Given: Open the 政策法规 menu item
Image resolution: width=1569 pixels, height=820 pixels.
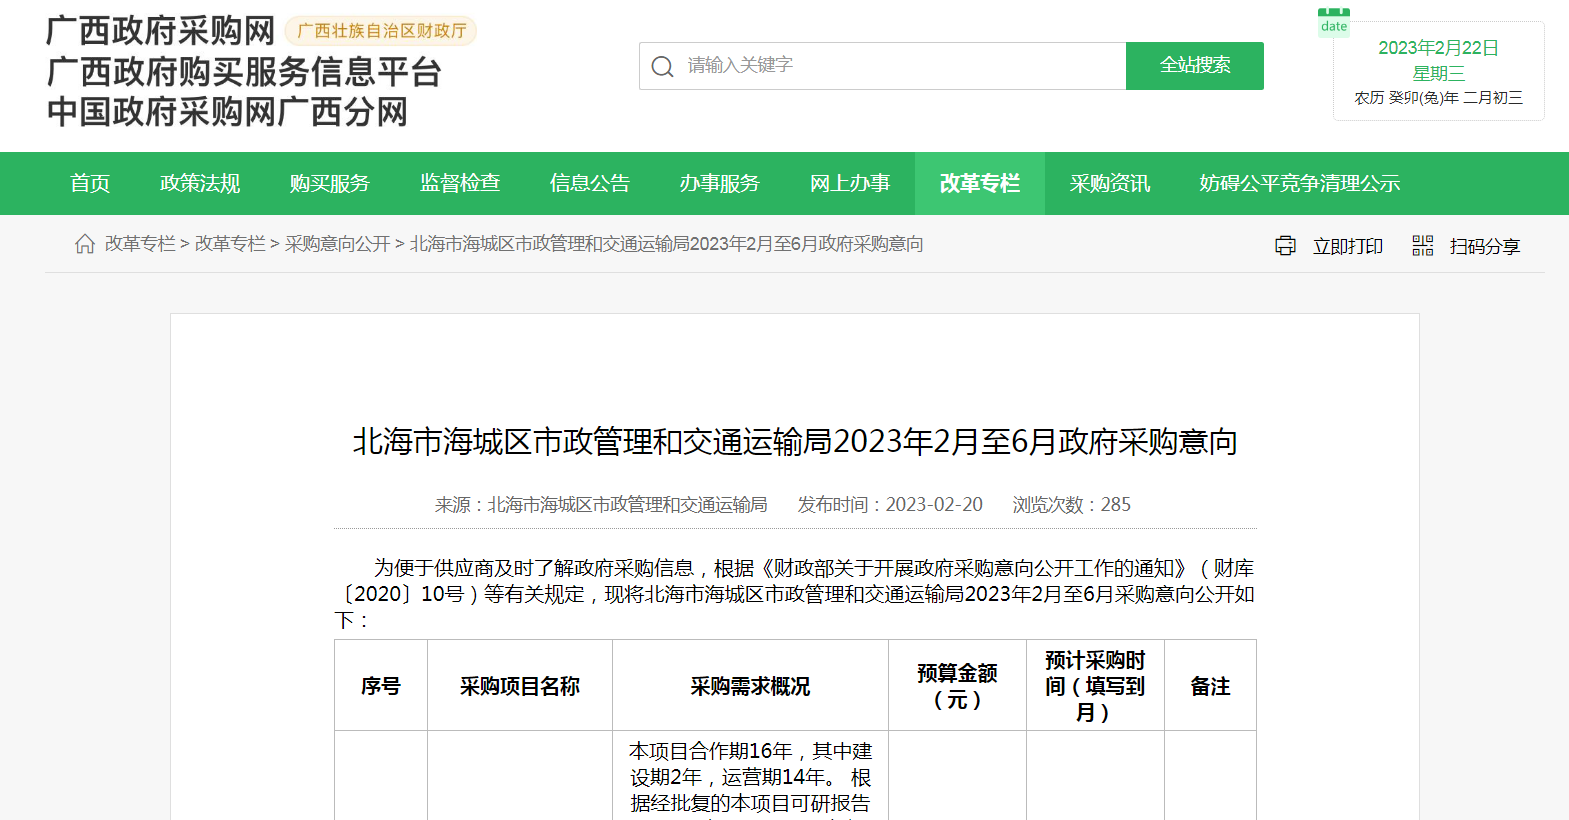Looking at the screenshot, I should [200, 184].
